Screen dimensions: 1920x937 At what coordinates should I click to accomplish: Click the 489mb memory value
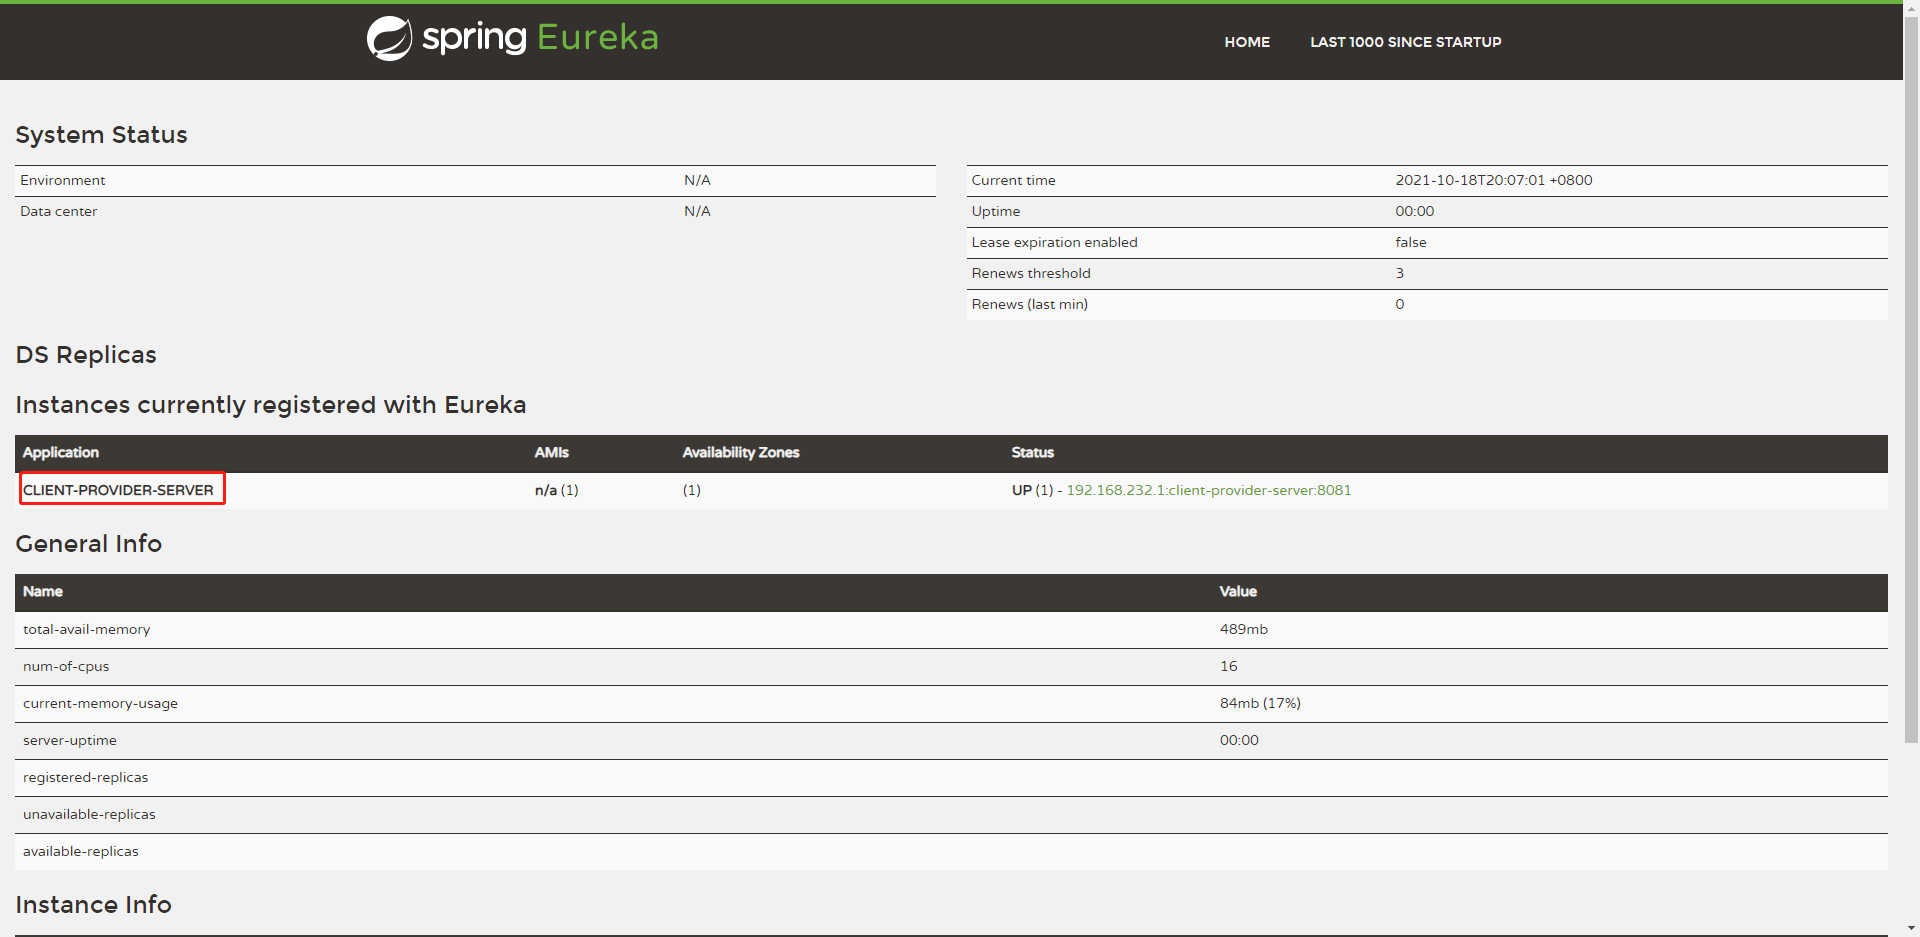click(1244, 629)
